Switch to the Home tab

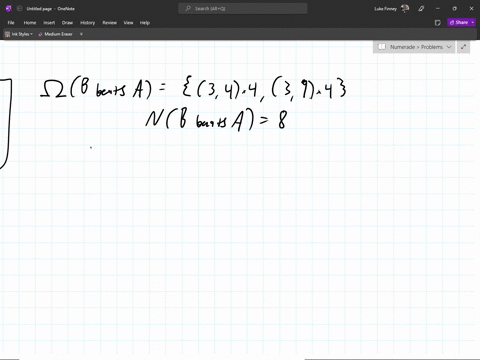click(30, 23)
